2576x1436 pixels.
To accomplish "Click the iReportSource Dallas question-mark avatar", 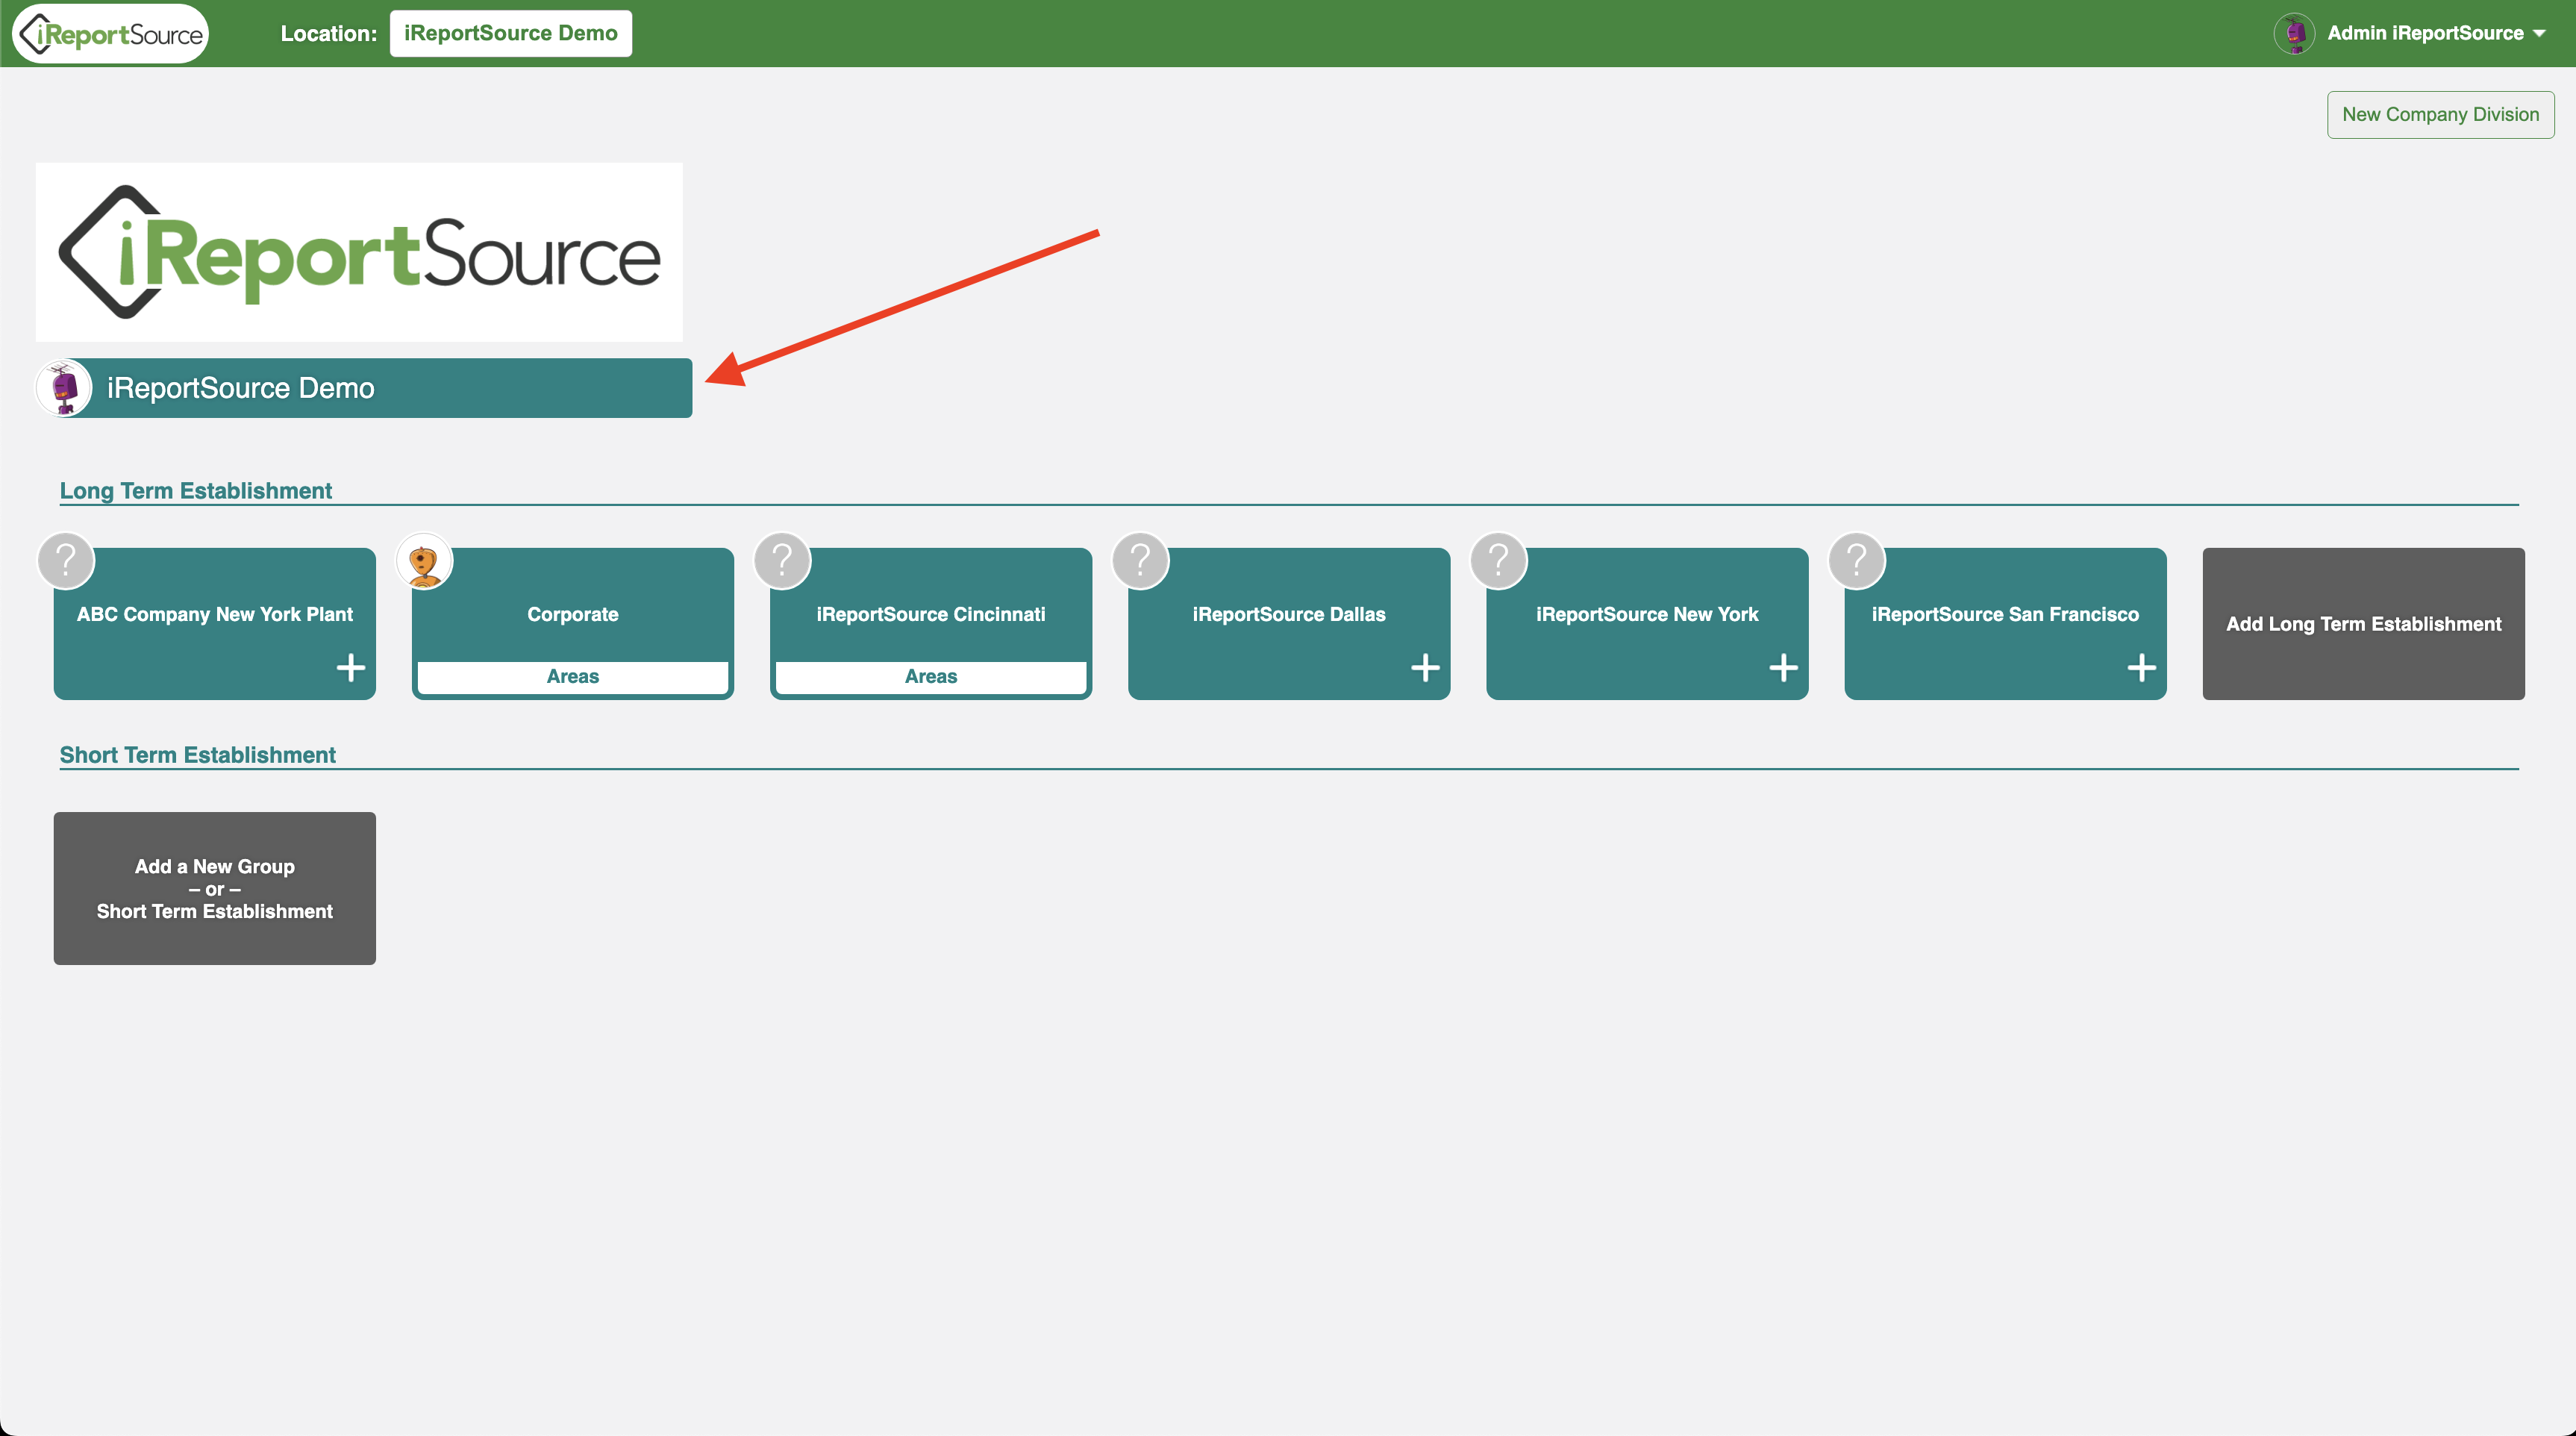I will tap(1140, 560).
